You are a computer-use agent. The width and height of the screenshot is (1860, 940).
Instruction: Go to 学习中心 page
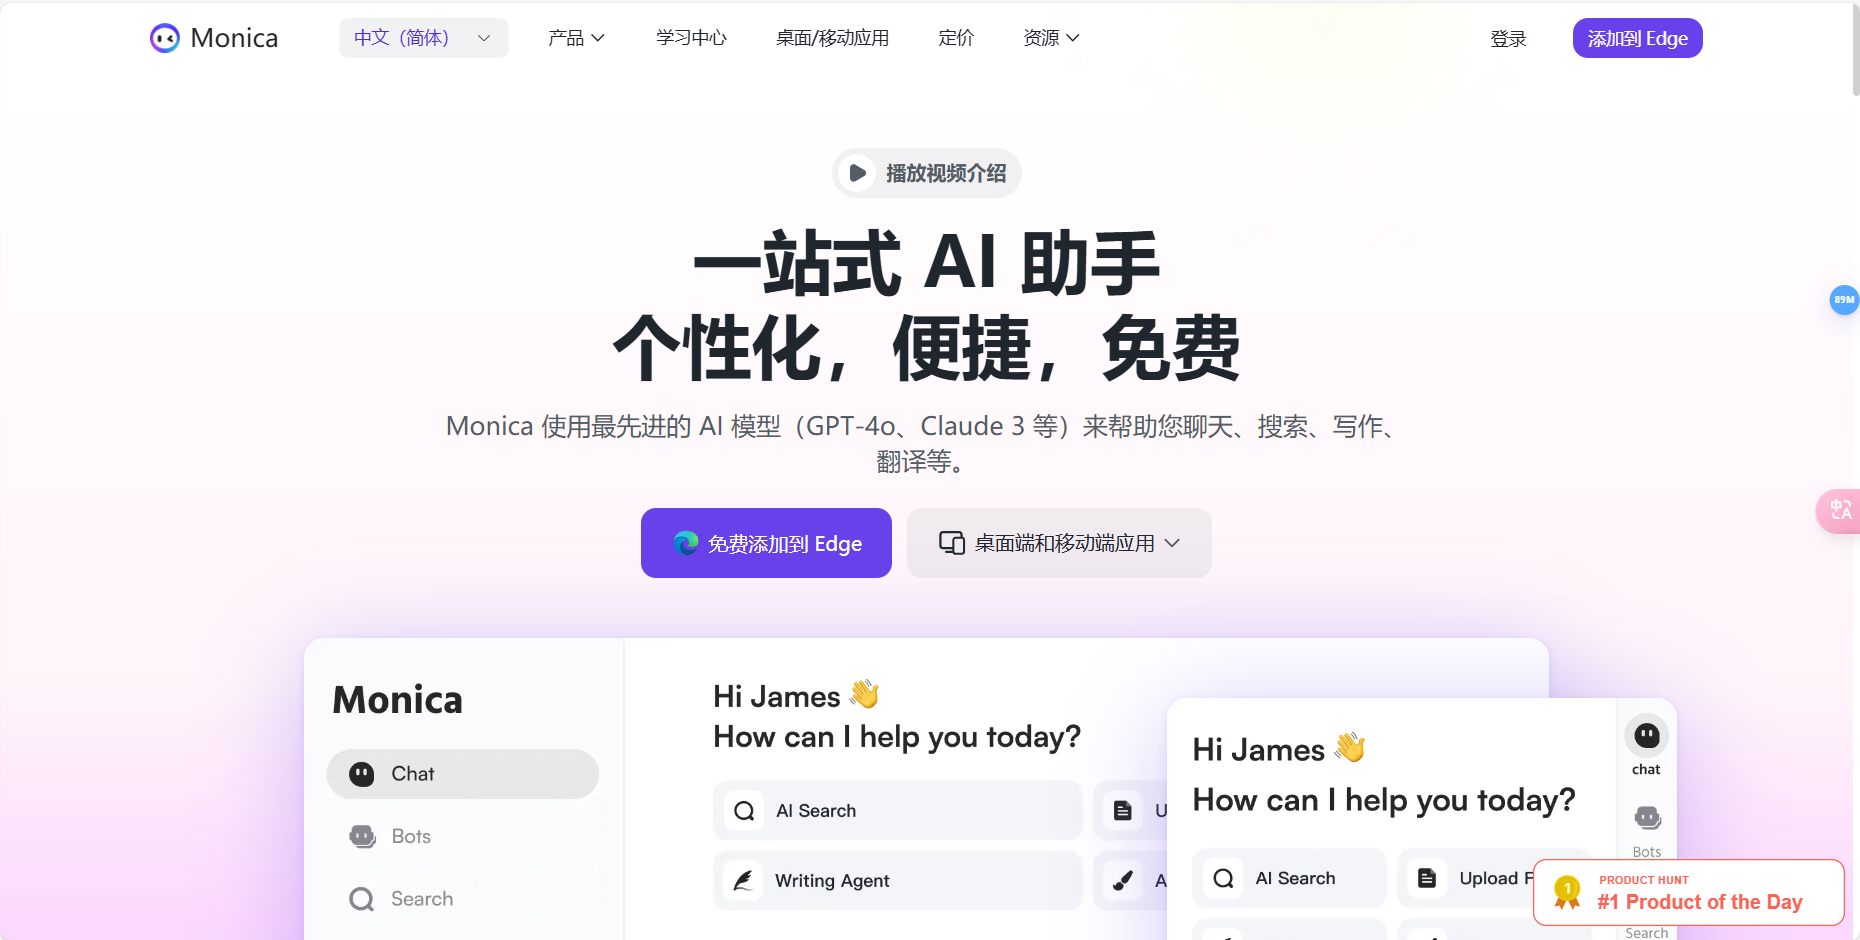tap(691, 38)
